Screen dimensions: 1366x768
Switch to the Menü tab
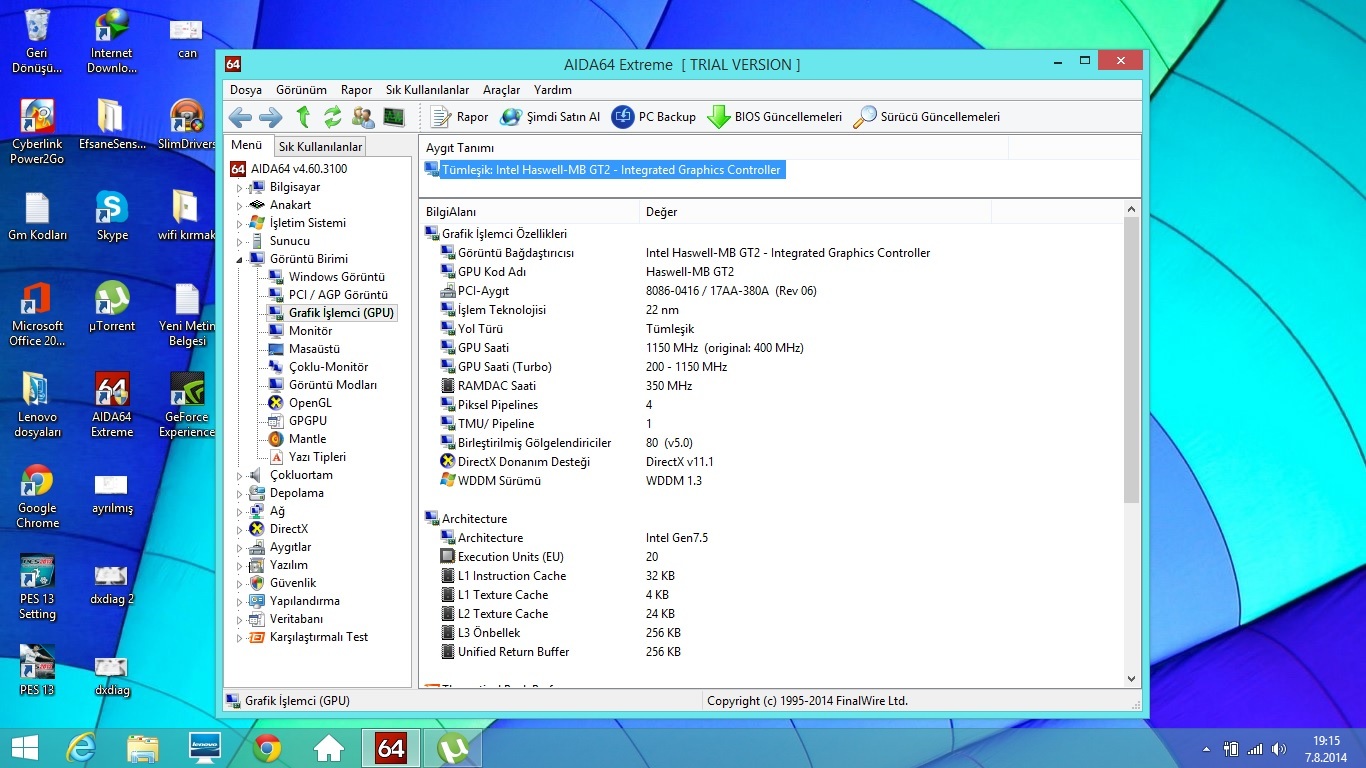[x=246, y=146]
